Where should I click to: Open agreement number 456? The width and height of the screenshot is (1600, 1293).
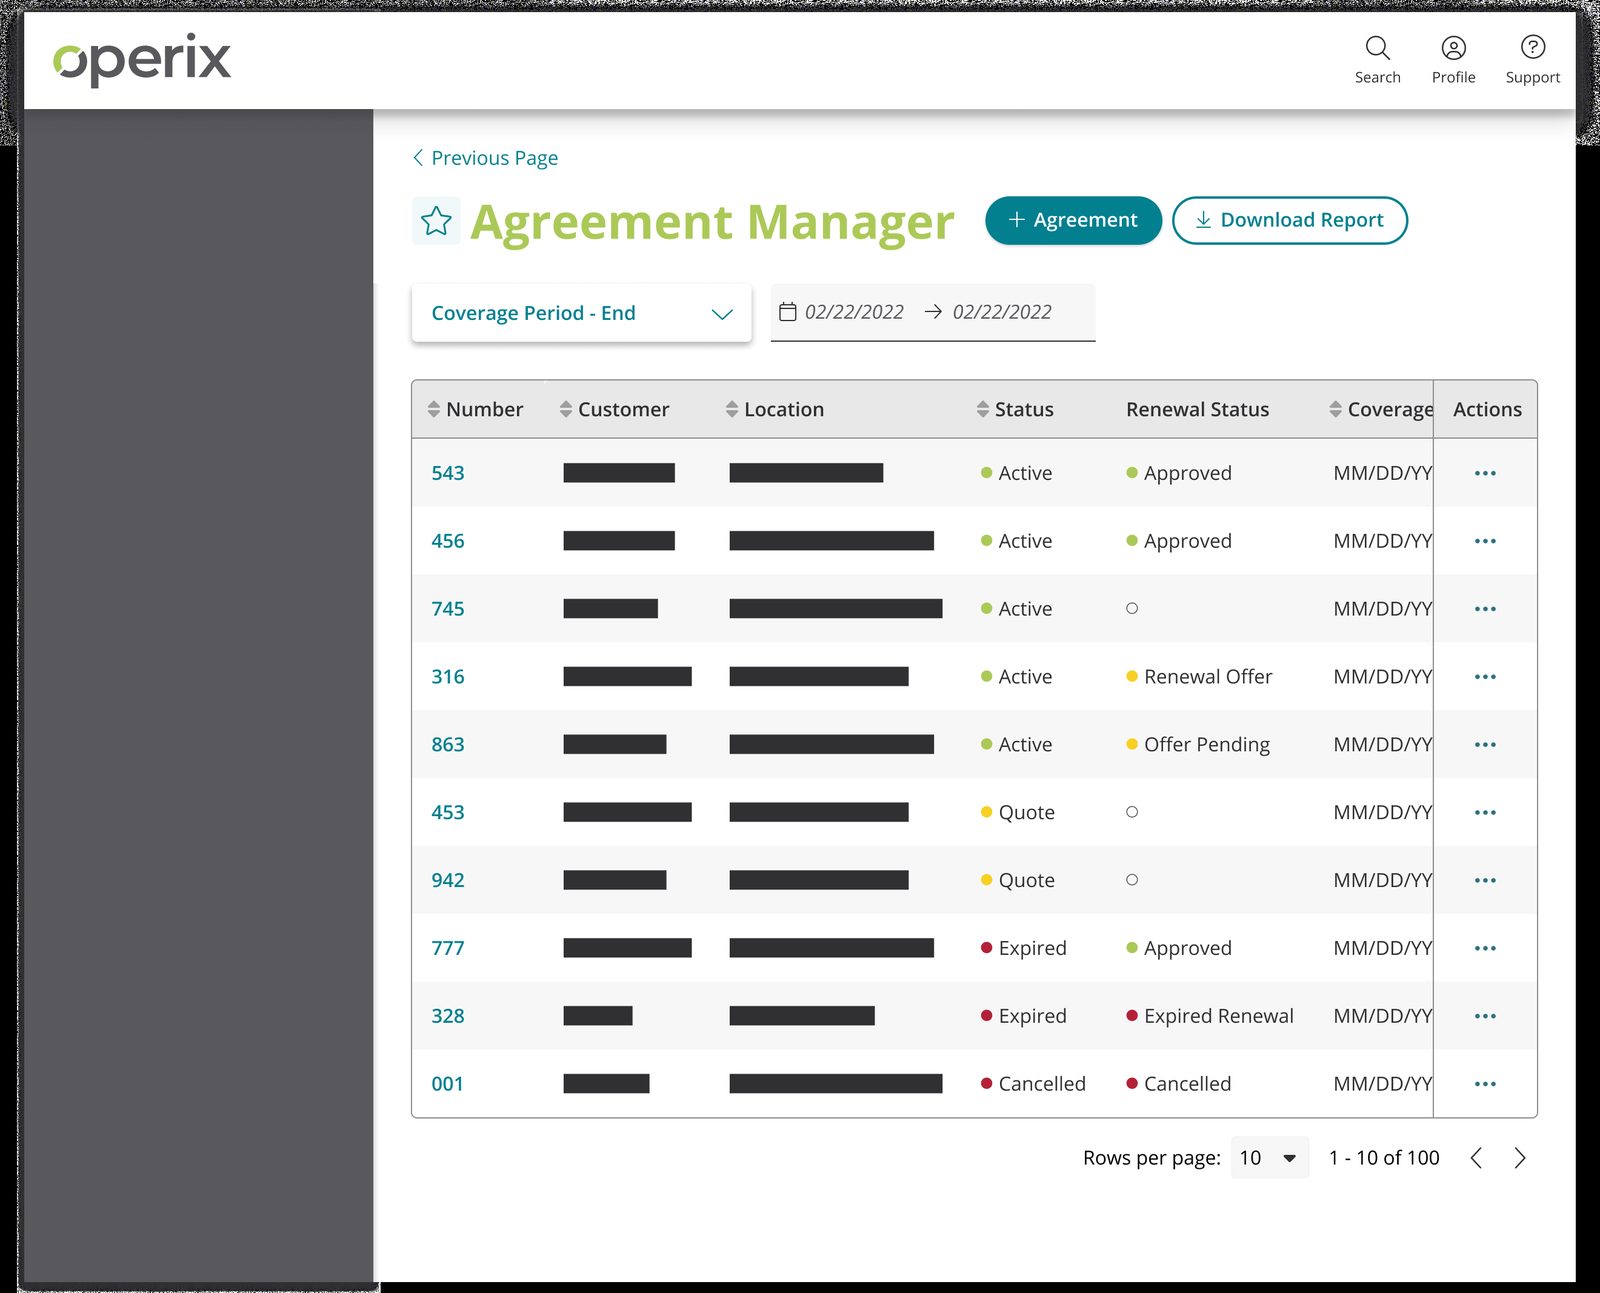(448, 541)
